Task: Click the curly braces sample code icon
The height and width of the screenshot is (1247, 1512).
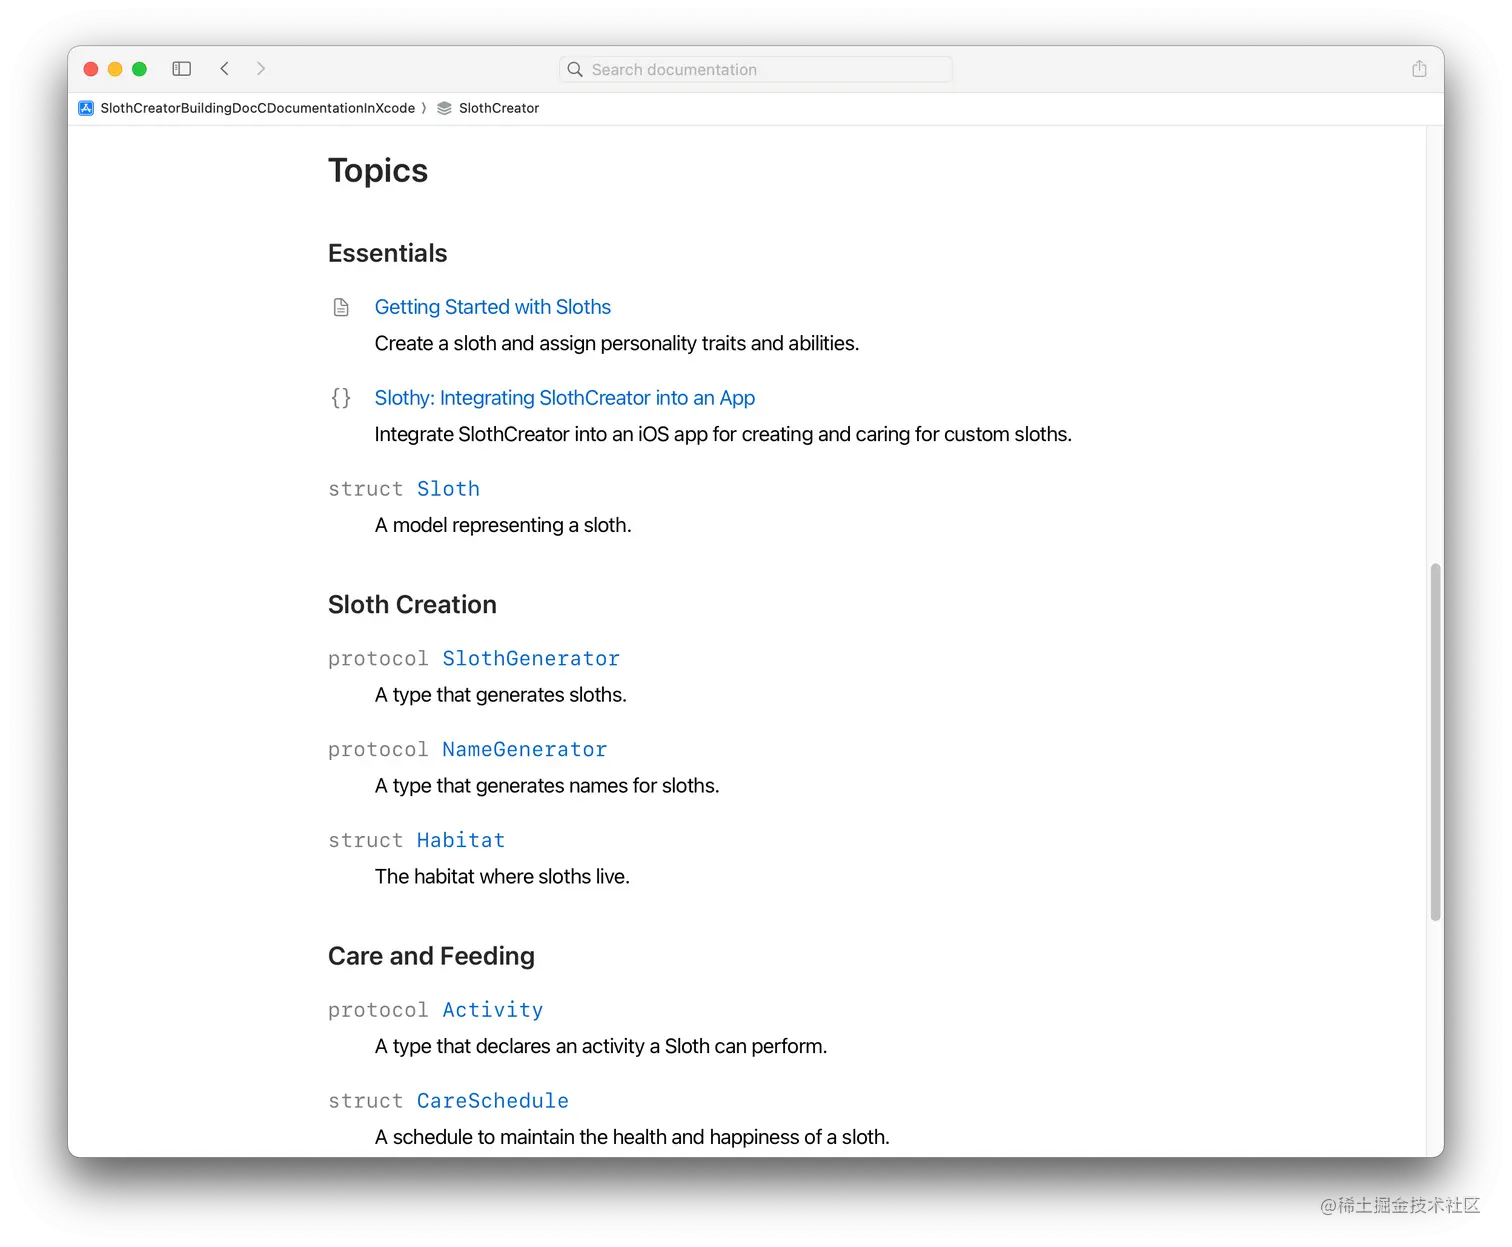Action: tap(341, 398)
